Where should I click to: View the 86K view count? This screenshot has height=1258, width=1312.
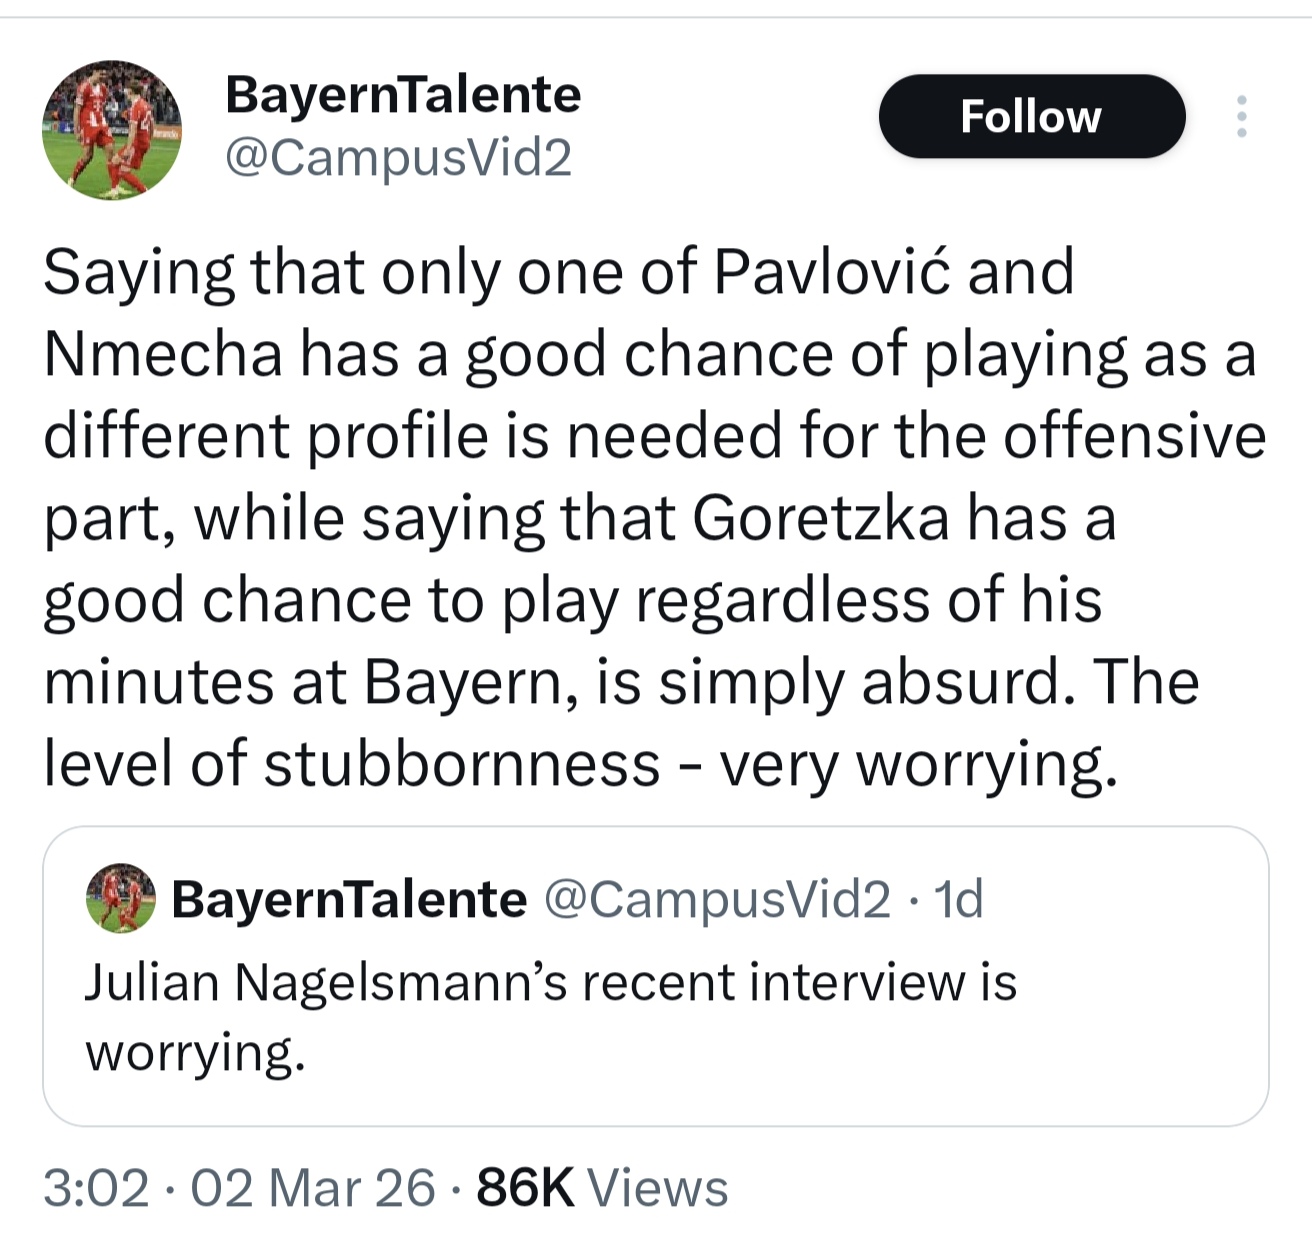525,1188
